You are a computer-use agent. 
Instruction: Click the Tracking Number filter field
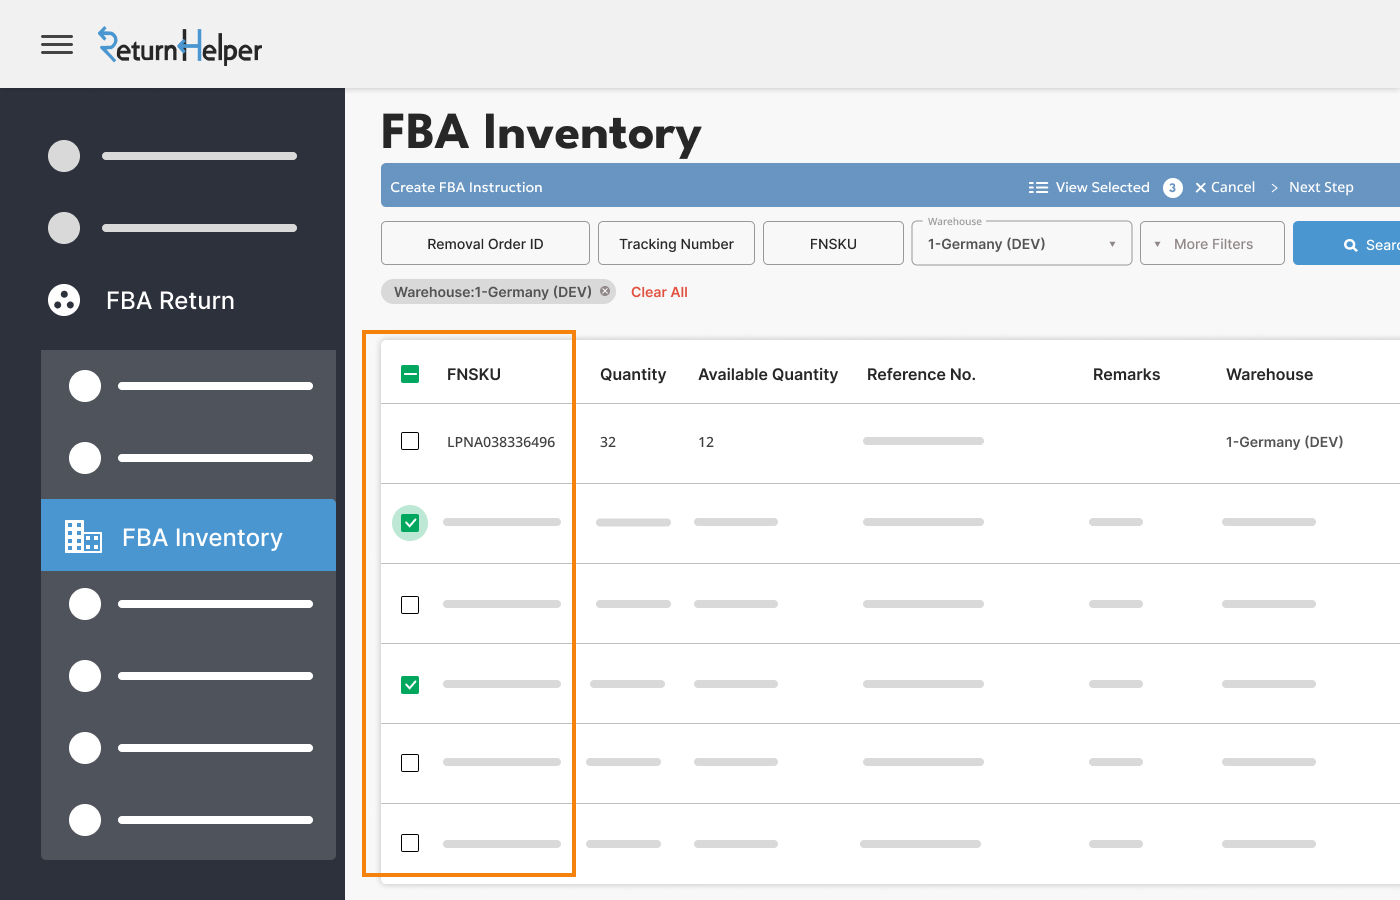(676, 244)
